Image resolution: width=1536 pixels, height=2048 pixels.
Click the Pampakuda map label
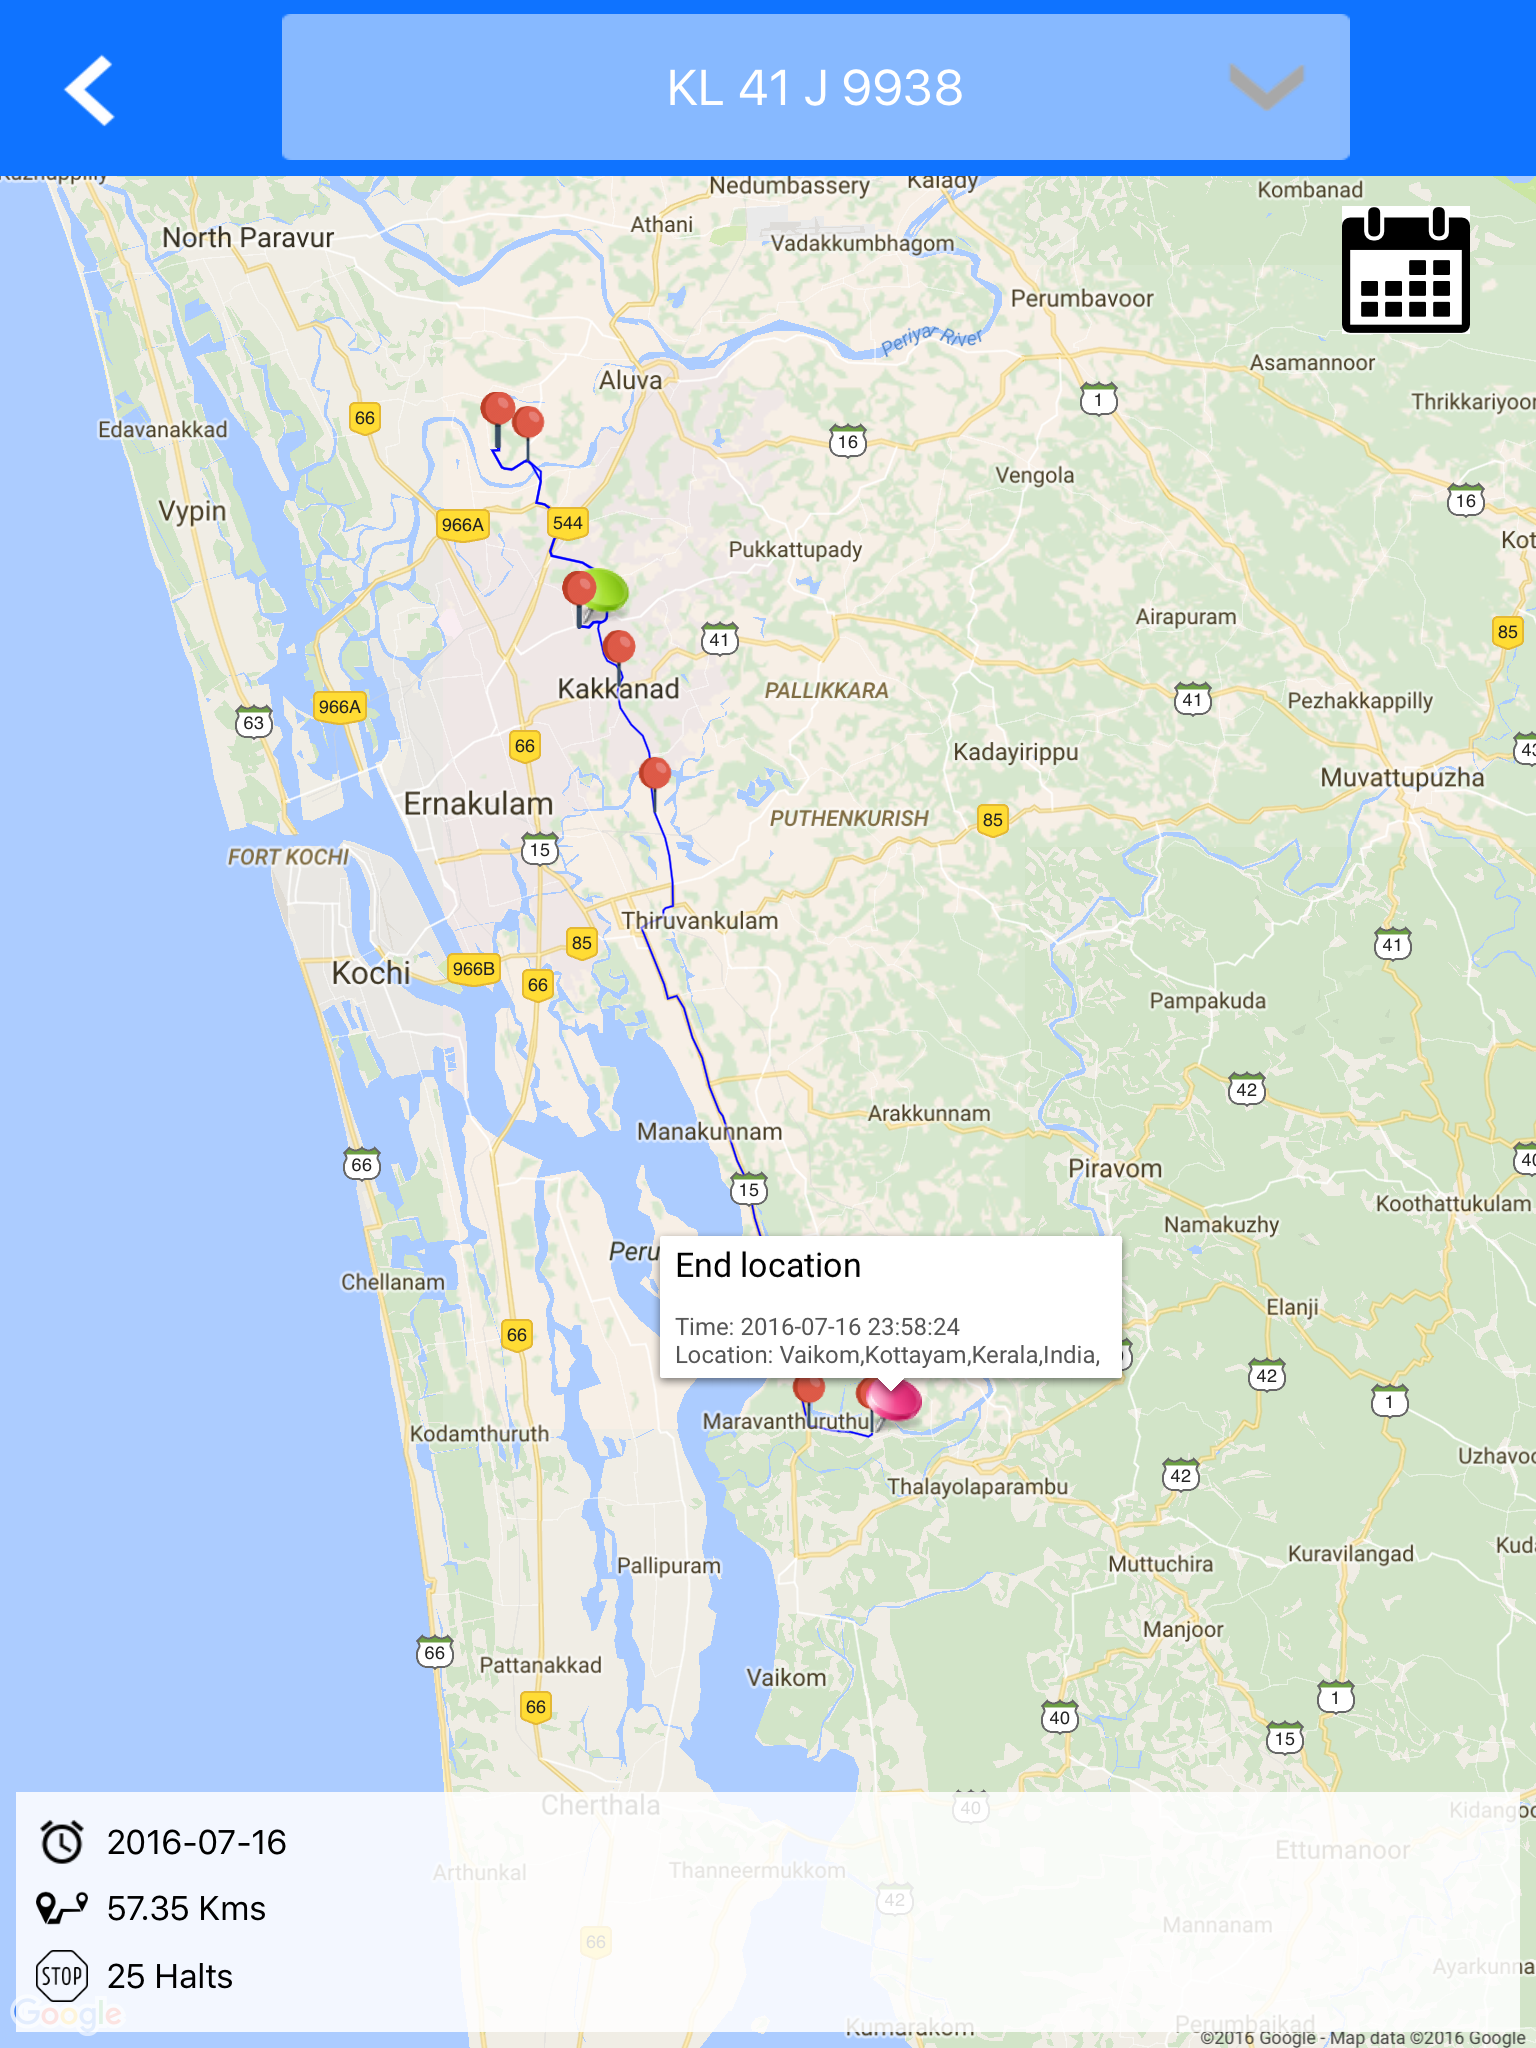pos(1207,1001)
